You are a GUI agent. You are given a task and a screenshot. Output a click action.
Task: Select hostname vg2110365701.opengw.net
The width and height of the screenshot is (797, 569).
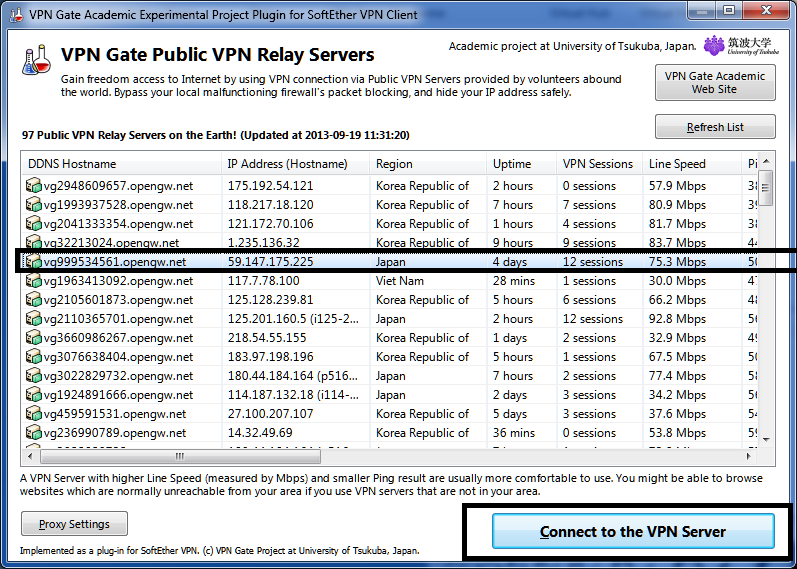pos(118,319)
